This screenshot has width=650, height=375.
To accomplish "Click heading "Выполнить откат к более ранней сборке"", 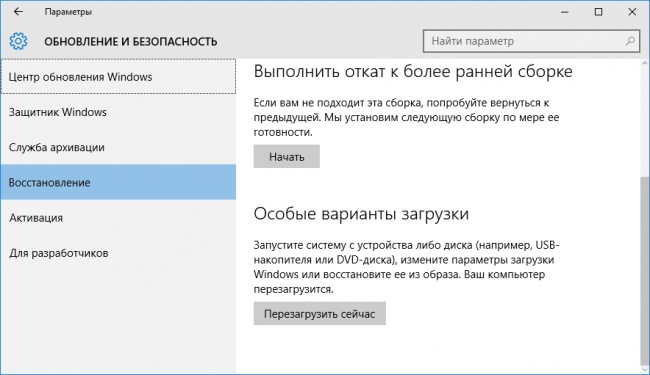I will (x=413, y=72).
